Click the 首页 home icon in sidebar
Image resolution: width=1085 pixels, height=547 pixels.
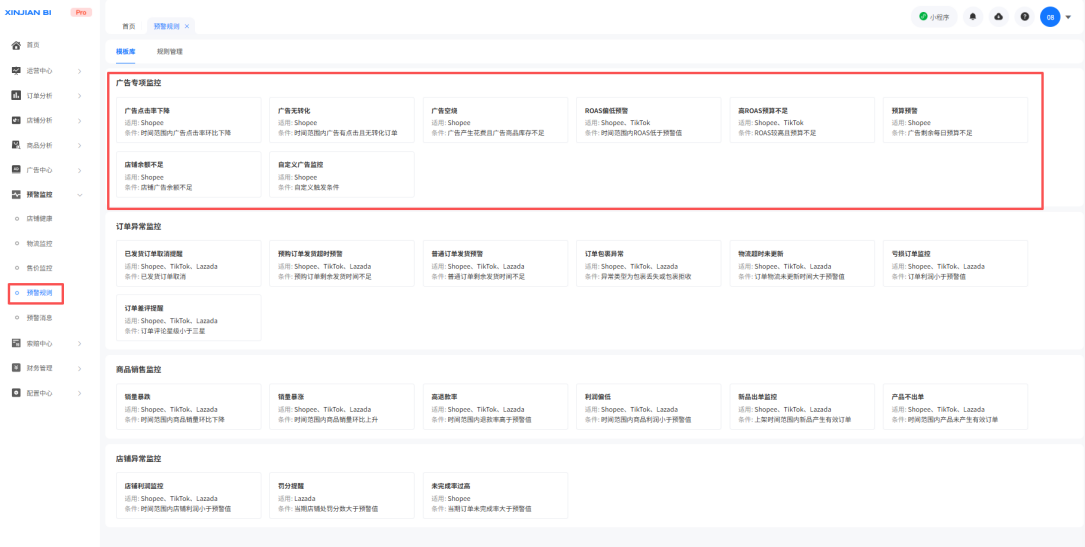[x=16, y=45]
